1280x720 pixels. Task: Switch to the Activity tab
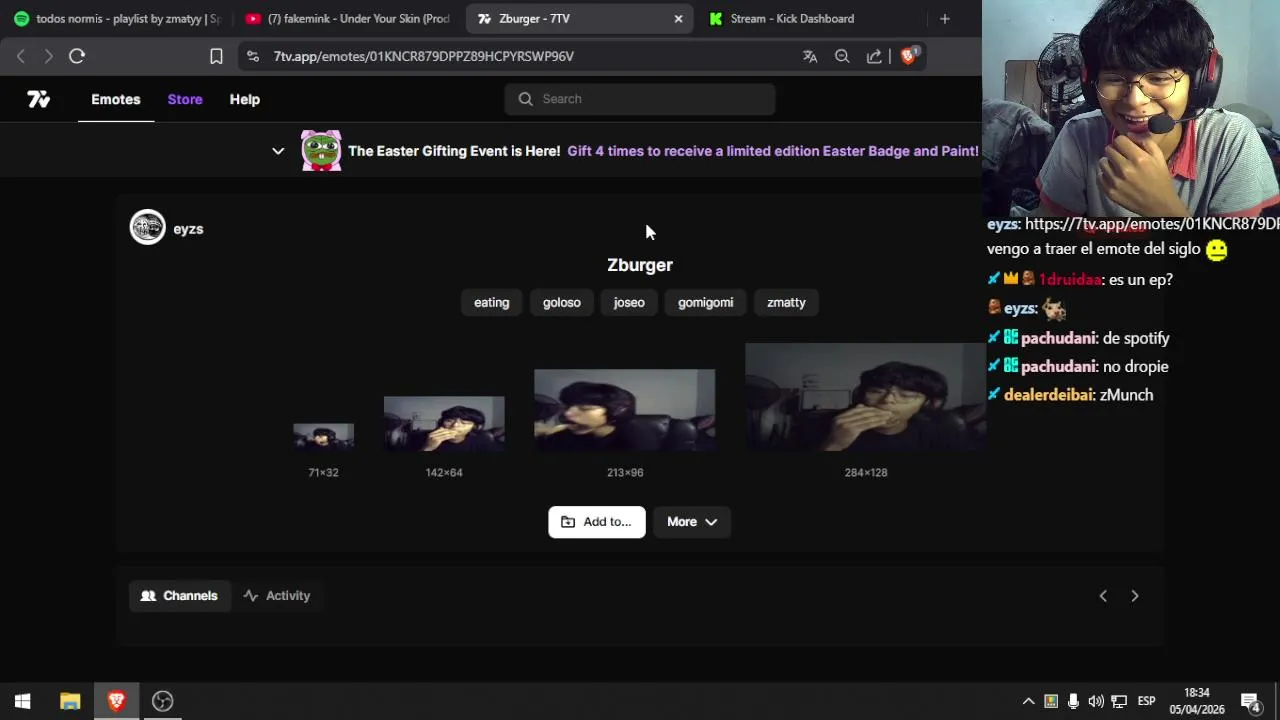point(277,596)
